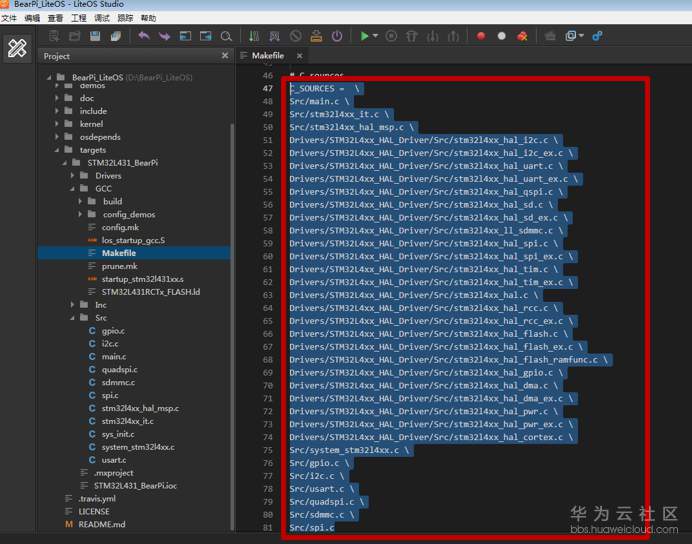Viewport: 692px width, 544px height.
Task: Expand the Inc folder
Action: [72, 305]
